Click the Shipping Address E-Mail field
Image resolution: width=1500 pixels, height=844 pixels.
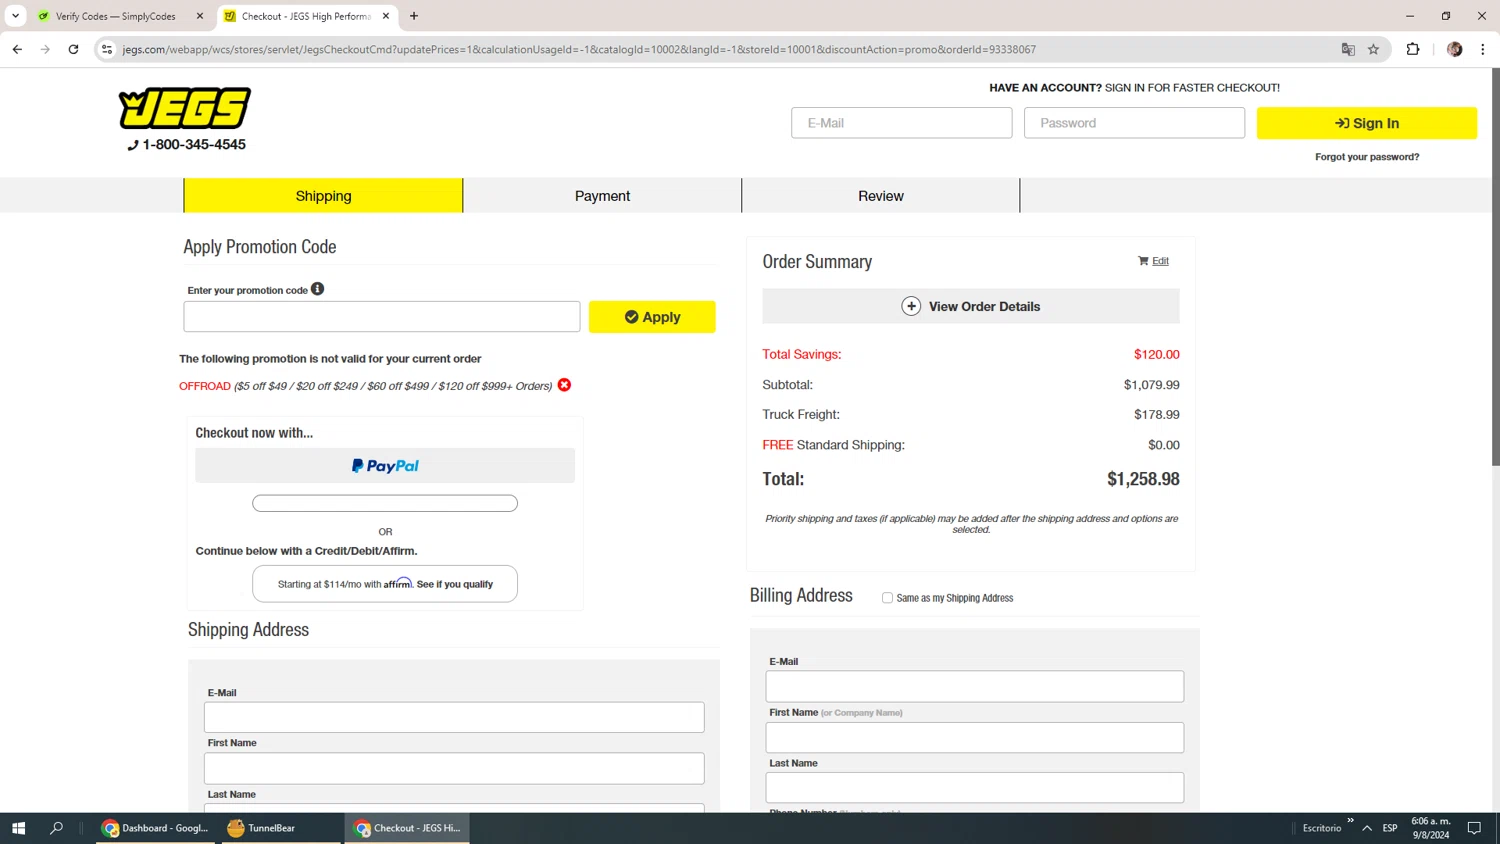pos(454,717)
